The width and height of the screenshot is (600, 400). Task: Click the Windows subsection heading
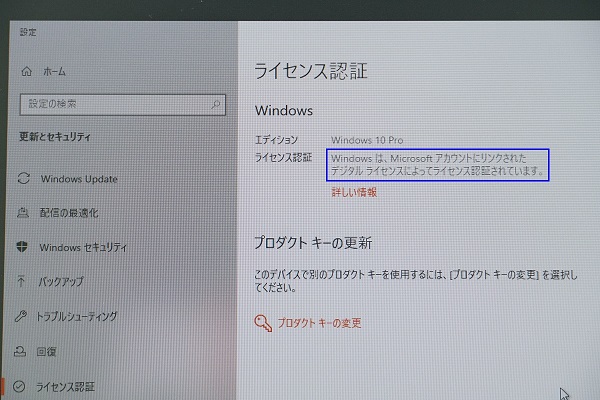284,111
